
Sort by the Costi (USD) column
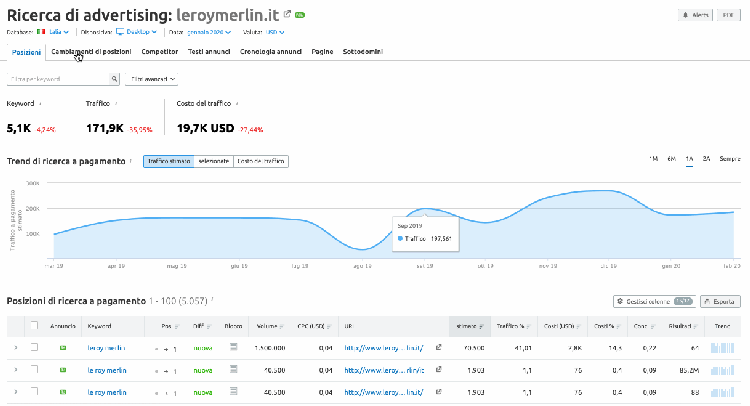coord(562,326)
